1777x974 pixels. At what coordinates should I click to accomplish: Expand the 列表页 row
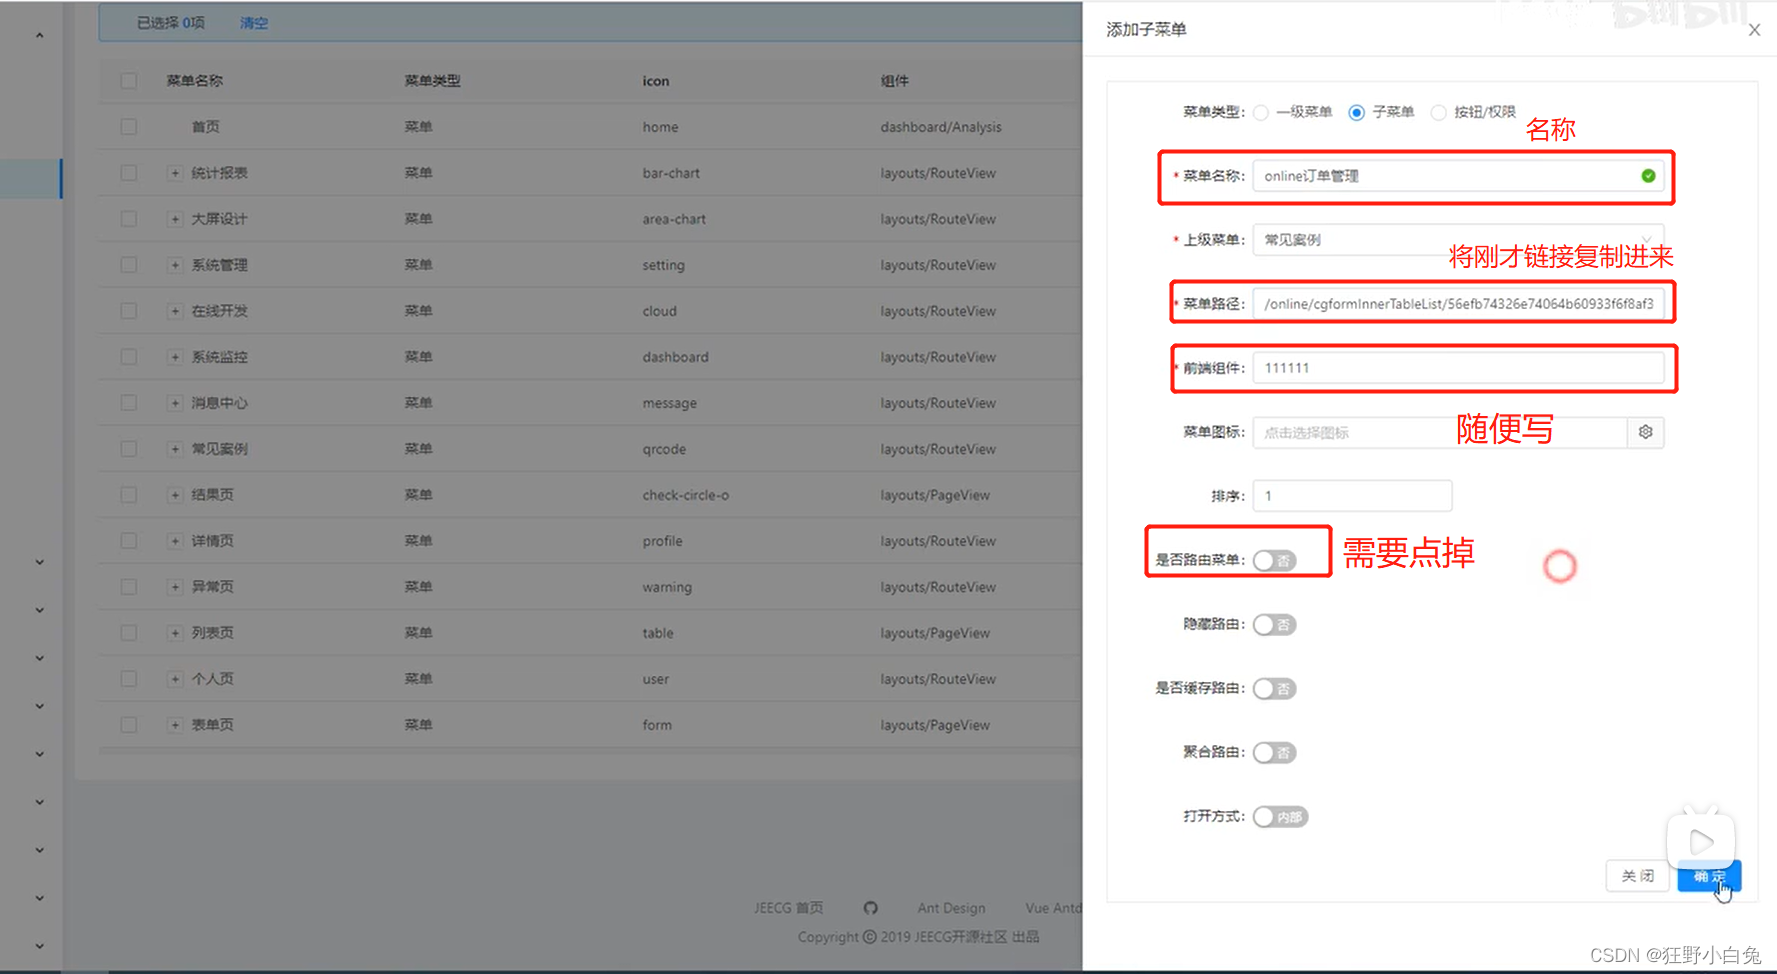coord(175,633)
